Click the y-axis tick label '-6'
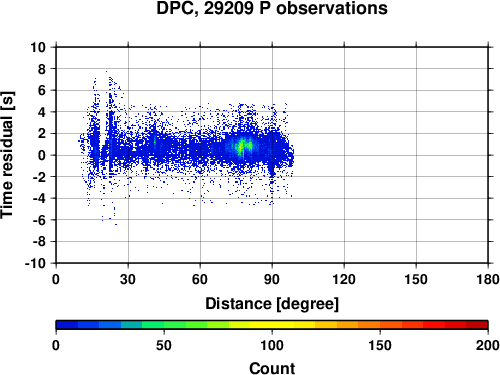Viewport: 500px width, 375px height. tap(39, 220)
